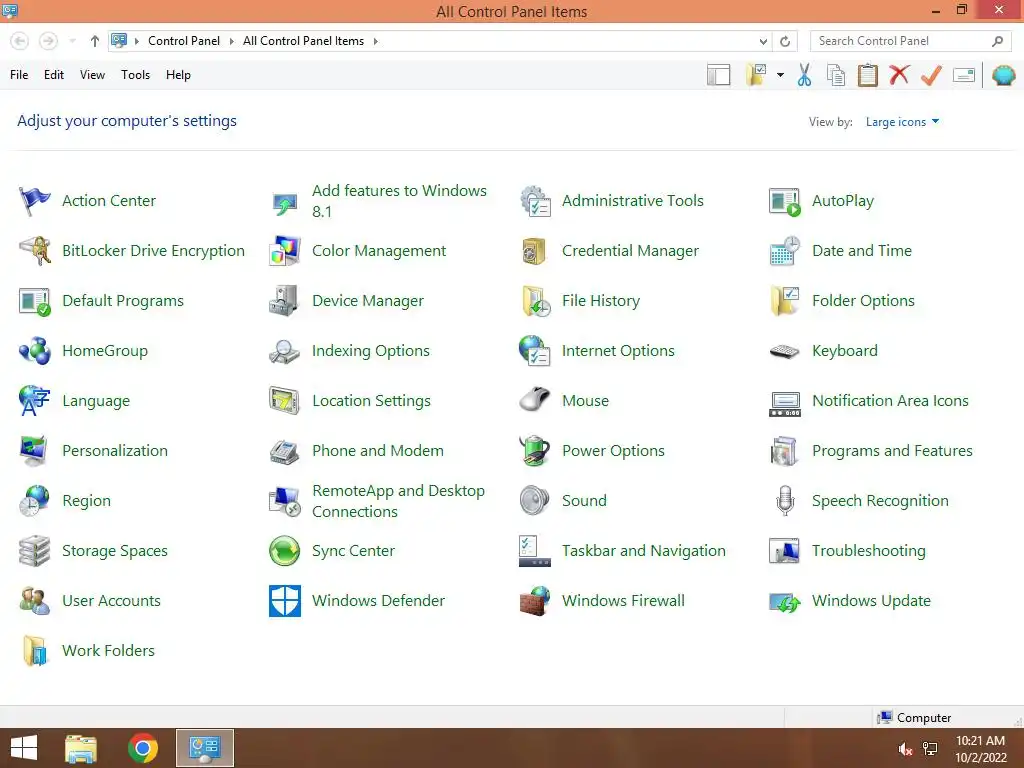This screenshot has width=1024, height=768.
Task: Go up one level with up arrow
Action: pos(95,41)
